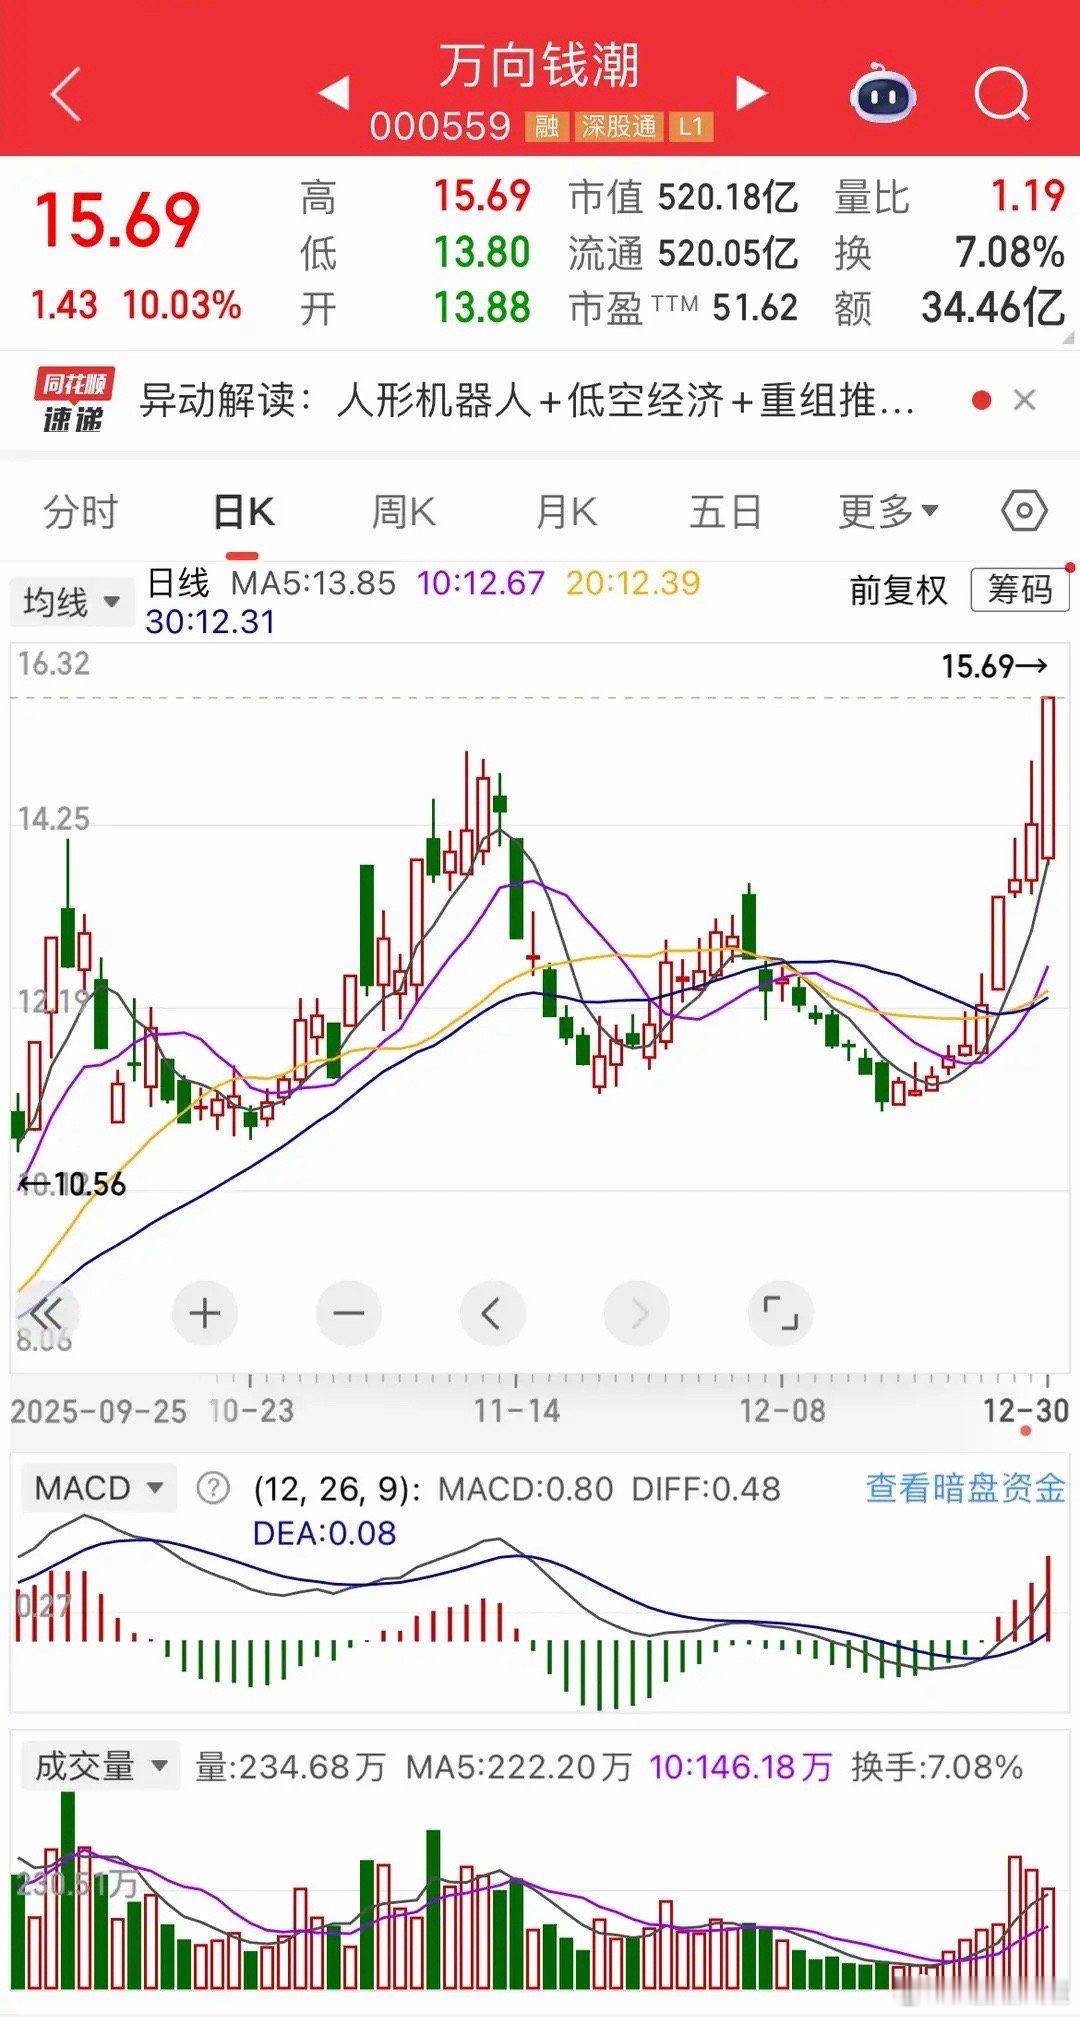
Task: Switch to 分时 tab
Action: click(80, 512)
